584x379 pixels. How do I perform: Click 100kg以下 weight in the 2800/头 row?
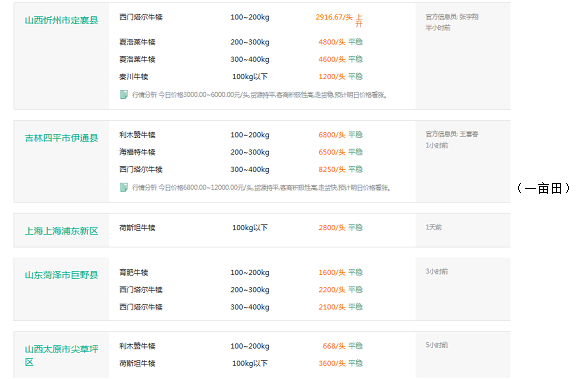tap(250, 227)
